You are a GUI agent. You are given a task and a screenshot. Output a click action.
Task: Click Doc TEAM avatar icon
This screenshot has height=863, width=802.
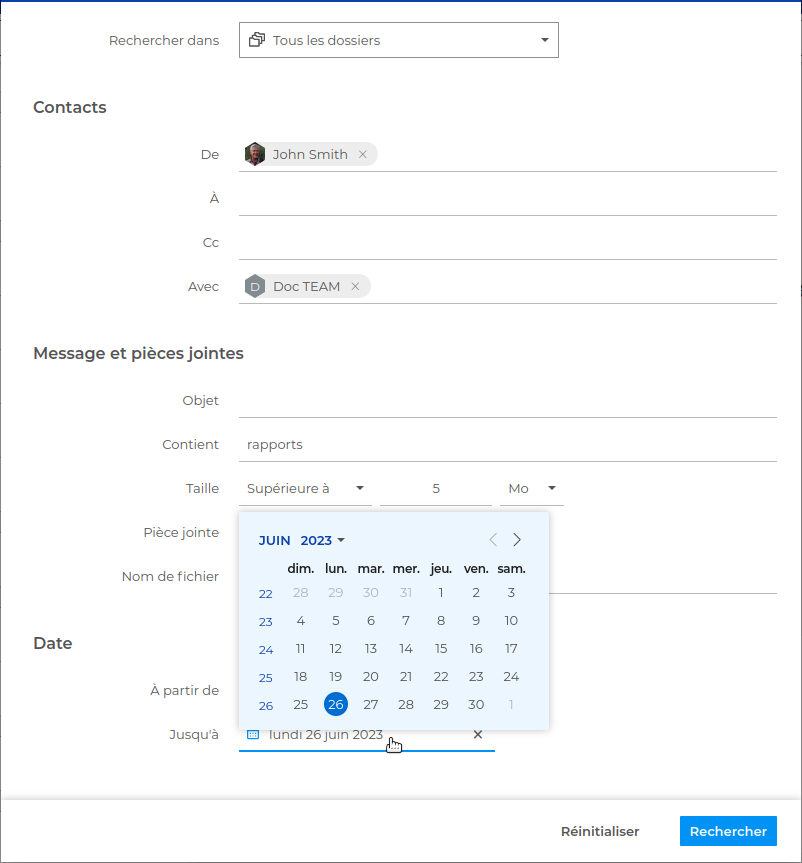click(x=256, y=287)
